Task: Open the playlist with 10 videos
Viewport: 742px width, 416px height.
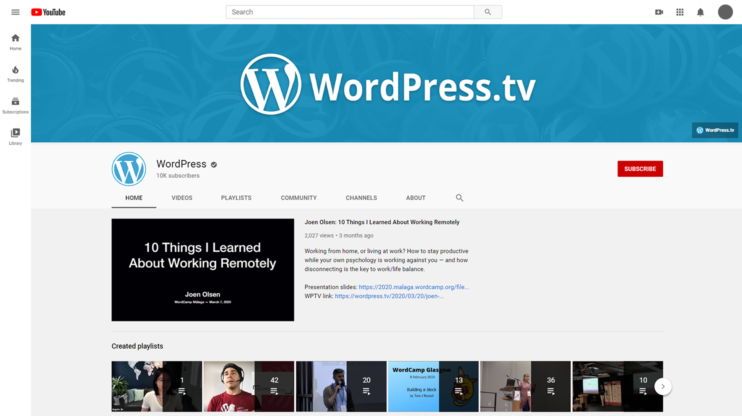Action: coord(618,386)
